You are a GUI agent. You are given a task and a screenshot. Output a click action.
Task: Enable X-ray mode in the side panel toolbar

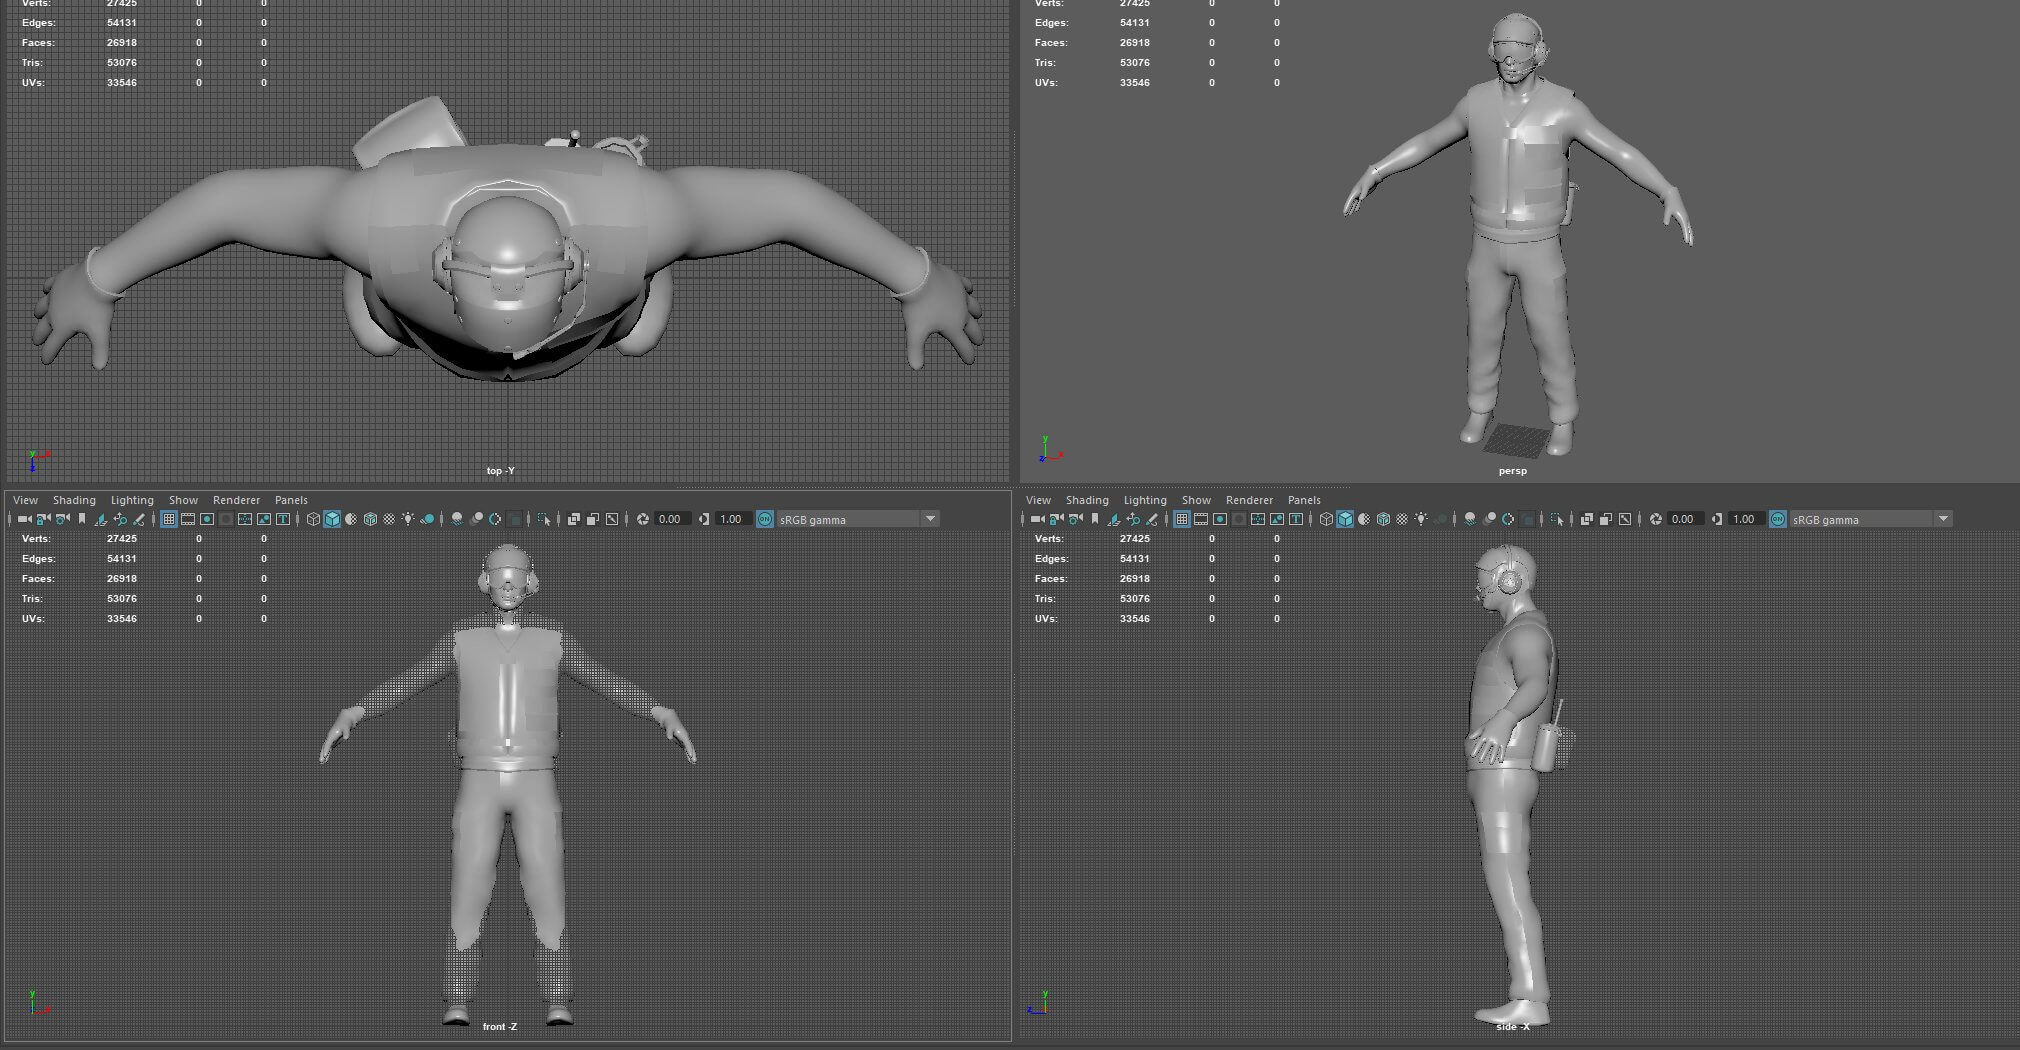[1587, 519]
